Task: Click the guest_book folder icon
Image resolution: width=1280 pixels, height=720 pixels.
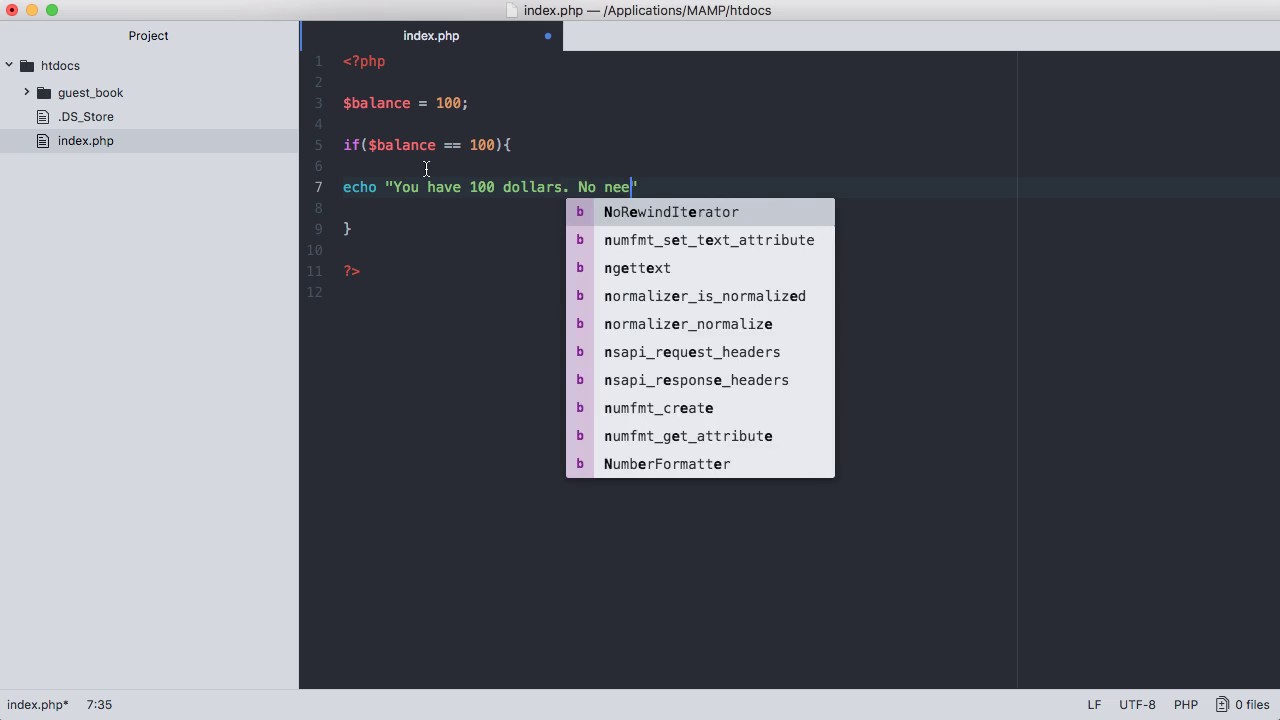Action: pyautogui.click(x=44, y=93)
